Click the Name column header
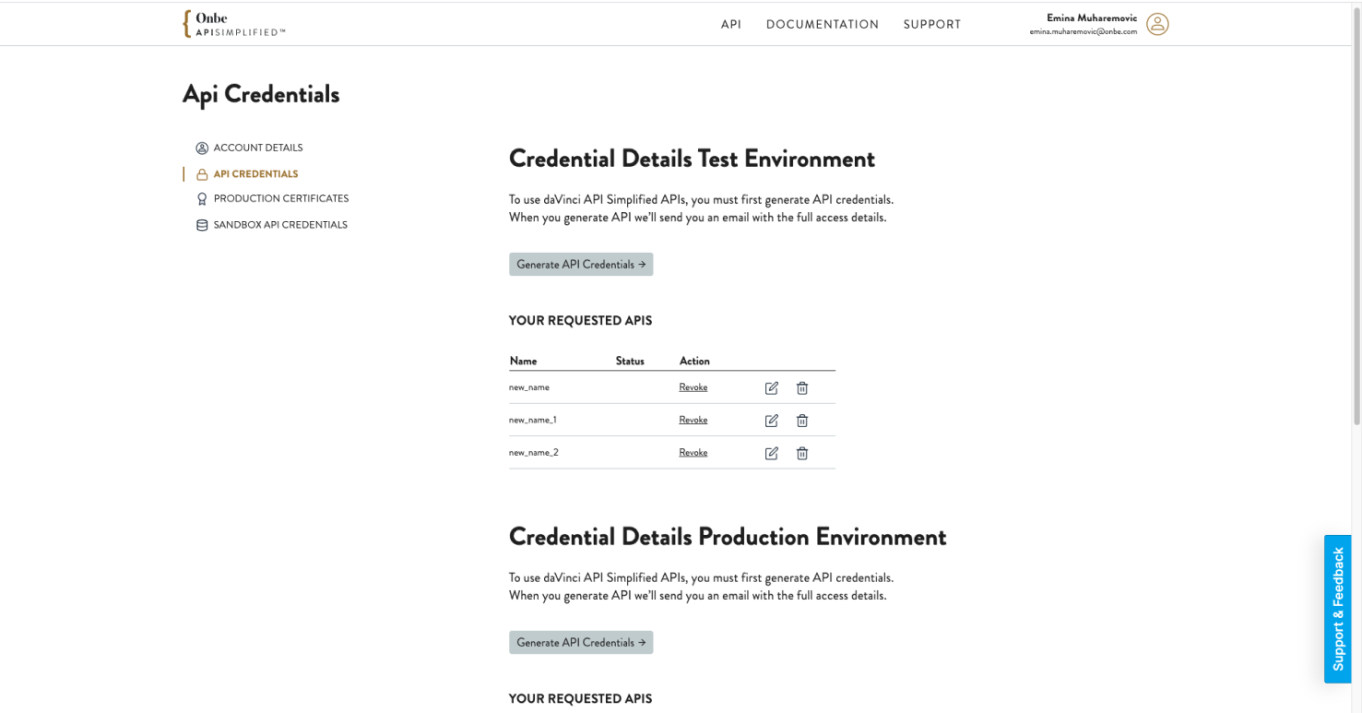 pos(523,361)
